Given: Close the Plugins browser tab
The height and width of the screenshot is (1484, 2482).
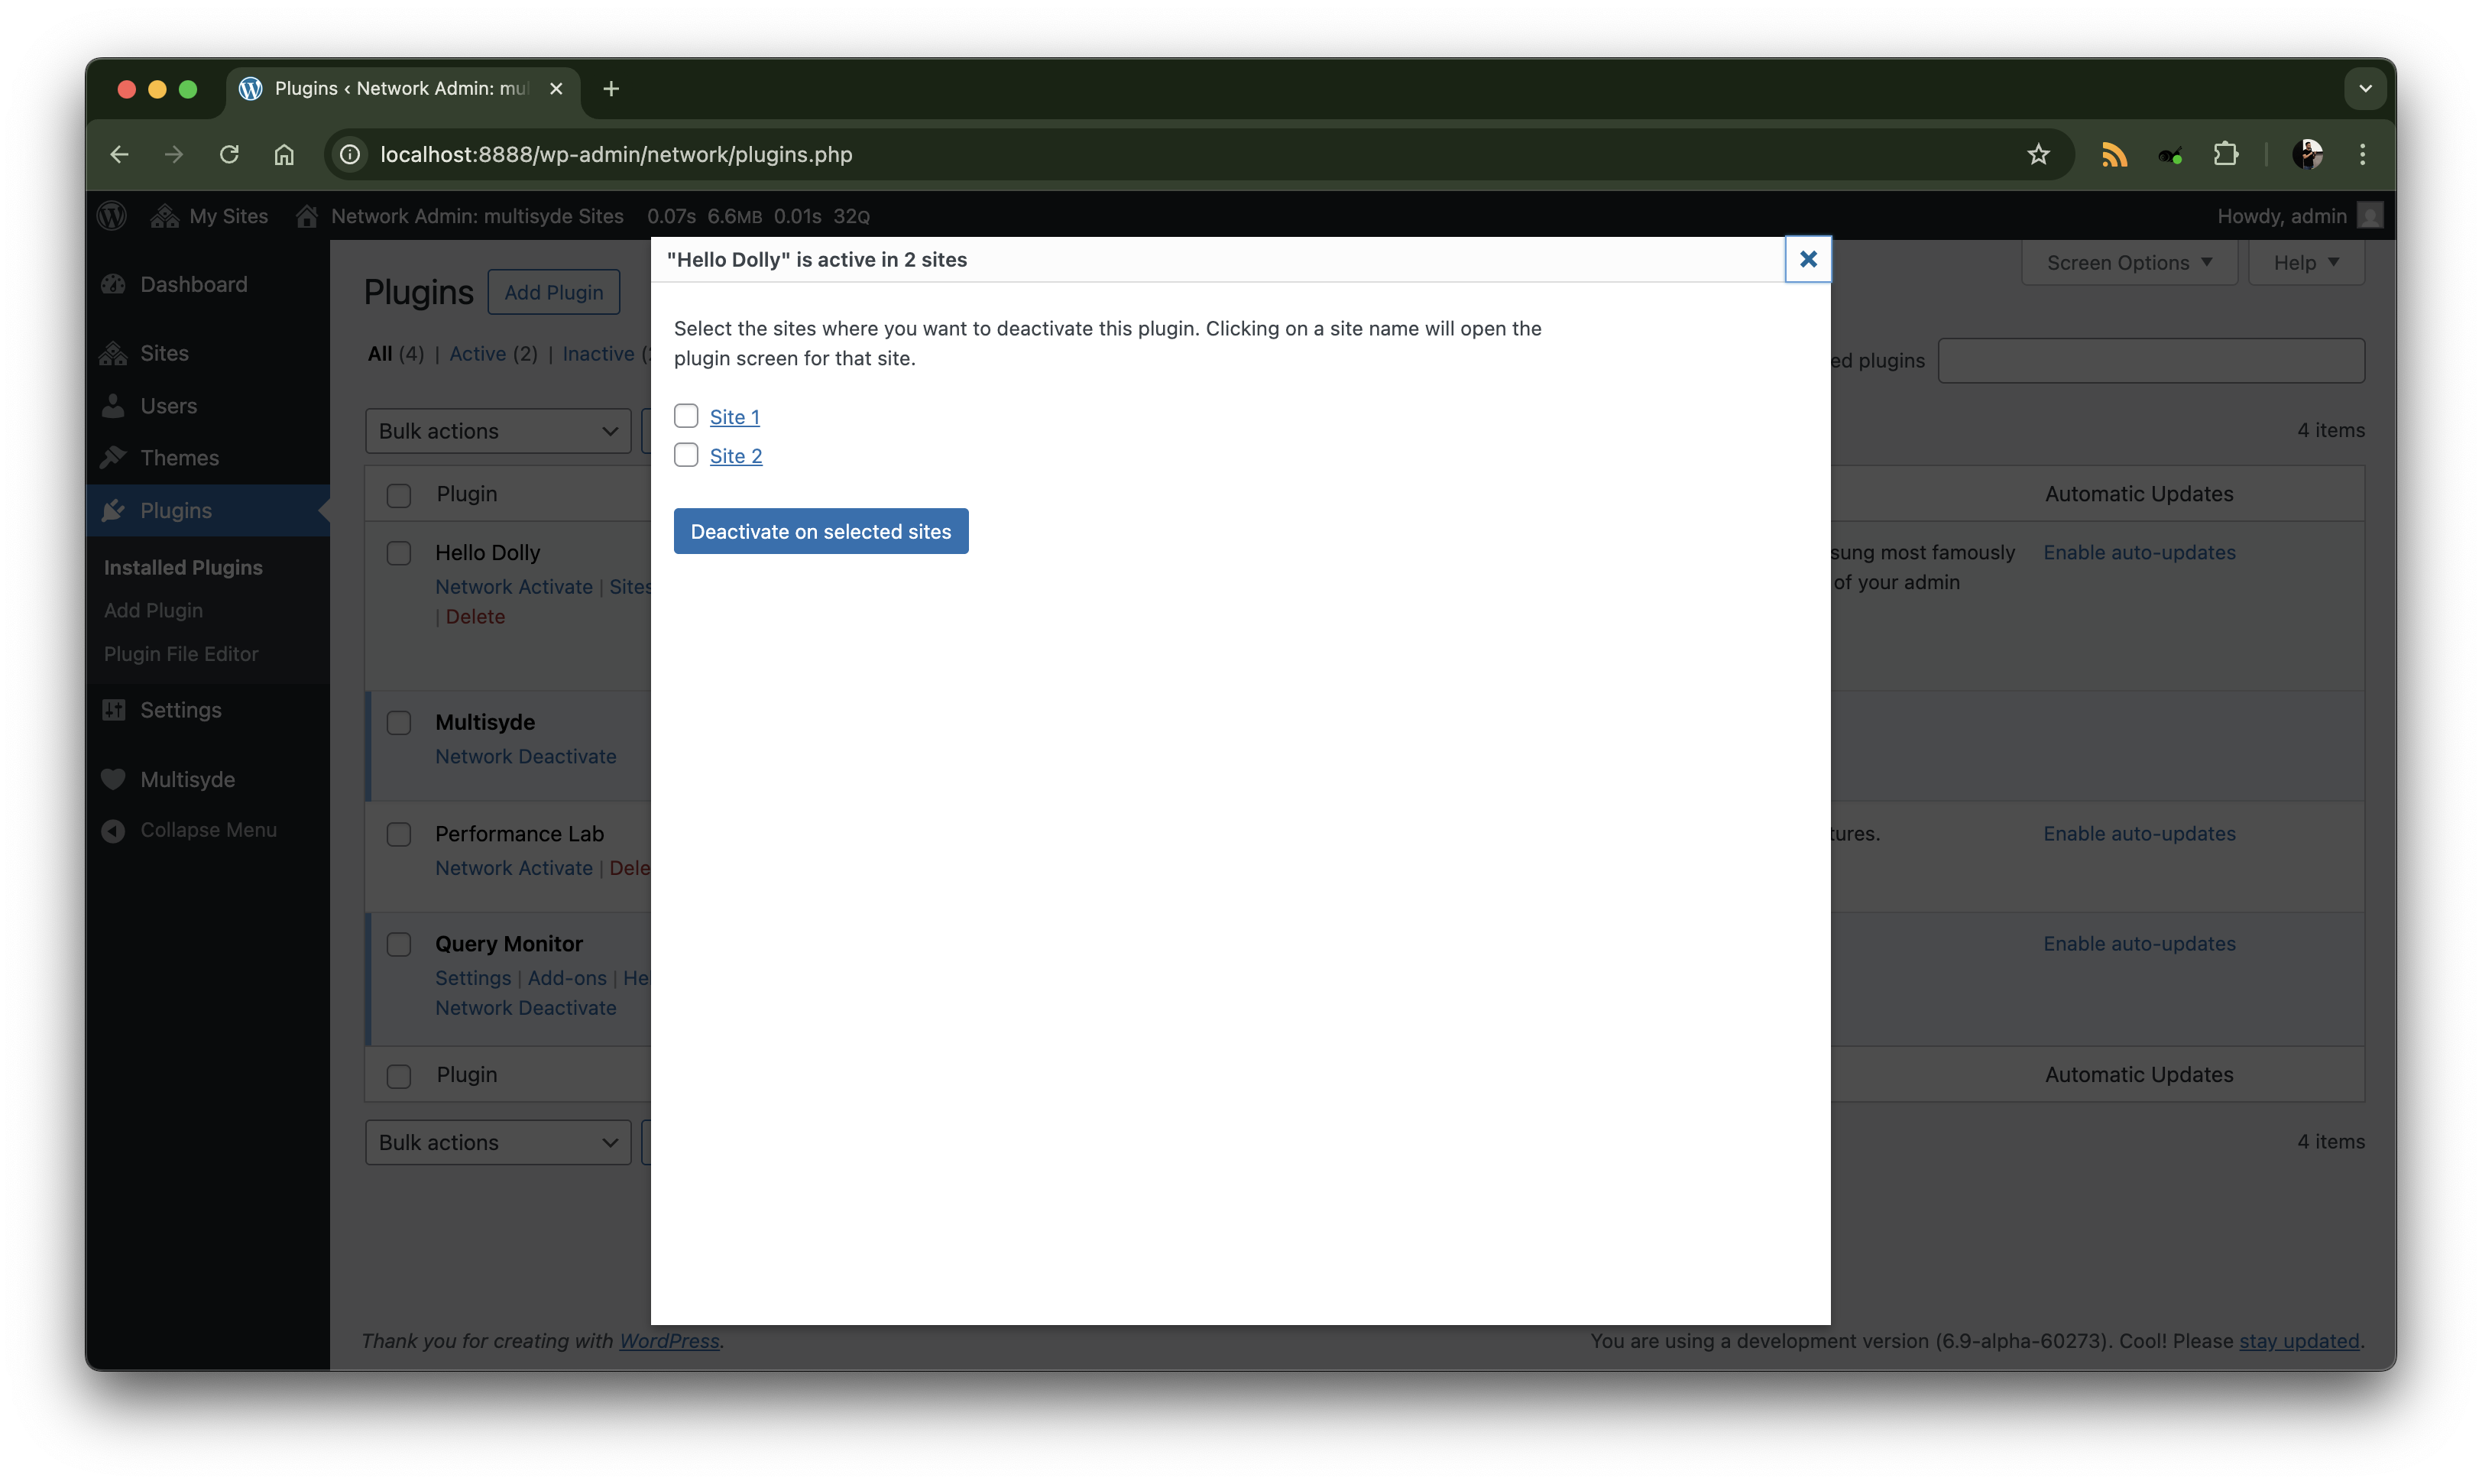Looking at the screenshot, I should tap(556, 89).
